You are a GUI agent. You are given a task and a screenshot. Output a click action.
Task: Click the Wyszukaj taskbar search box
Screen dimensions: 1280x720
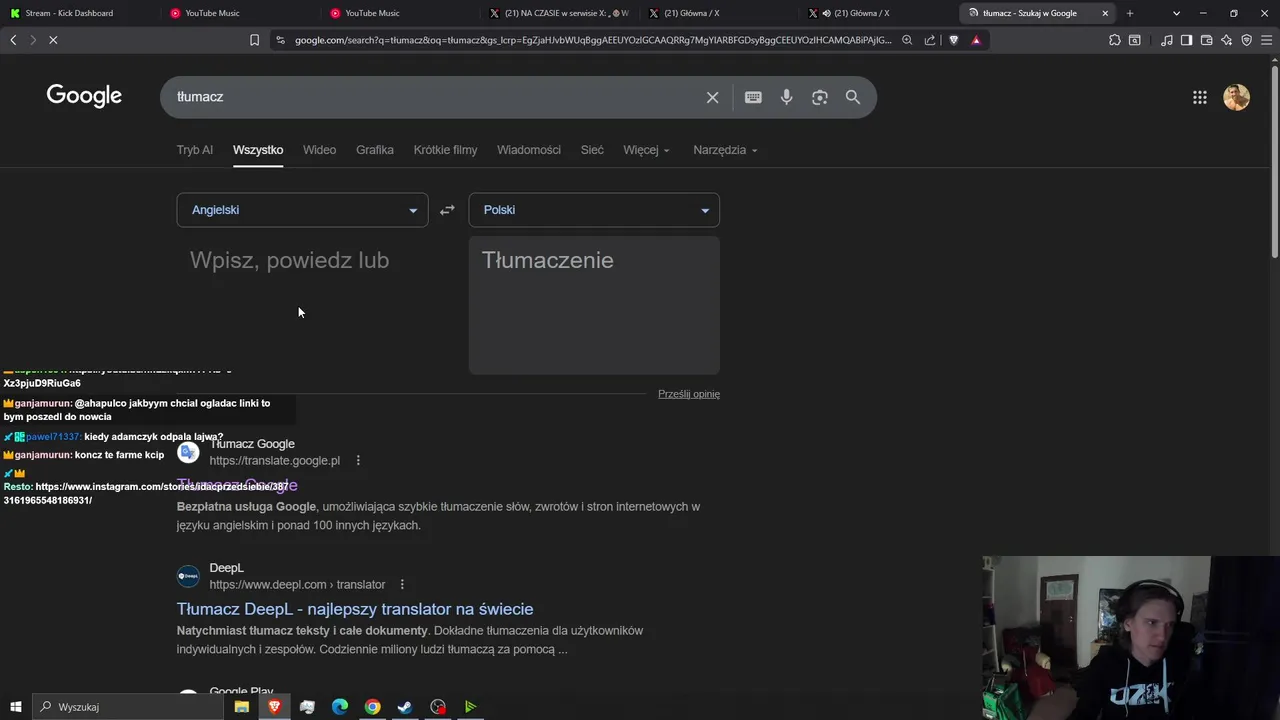tap(128, 707)
